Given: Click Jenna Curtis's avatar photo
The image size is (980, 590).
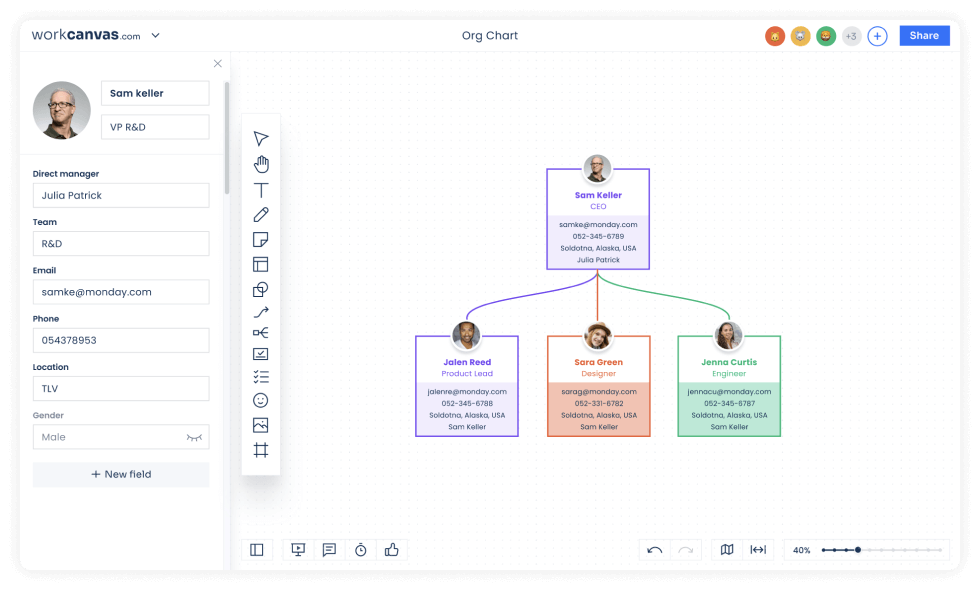Looking at the screenshot, I should click(728, 336).
